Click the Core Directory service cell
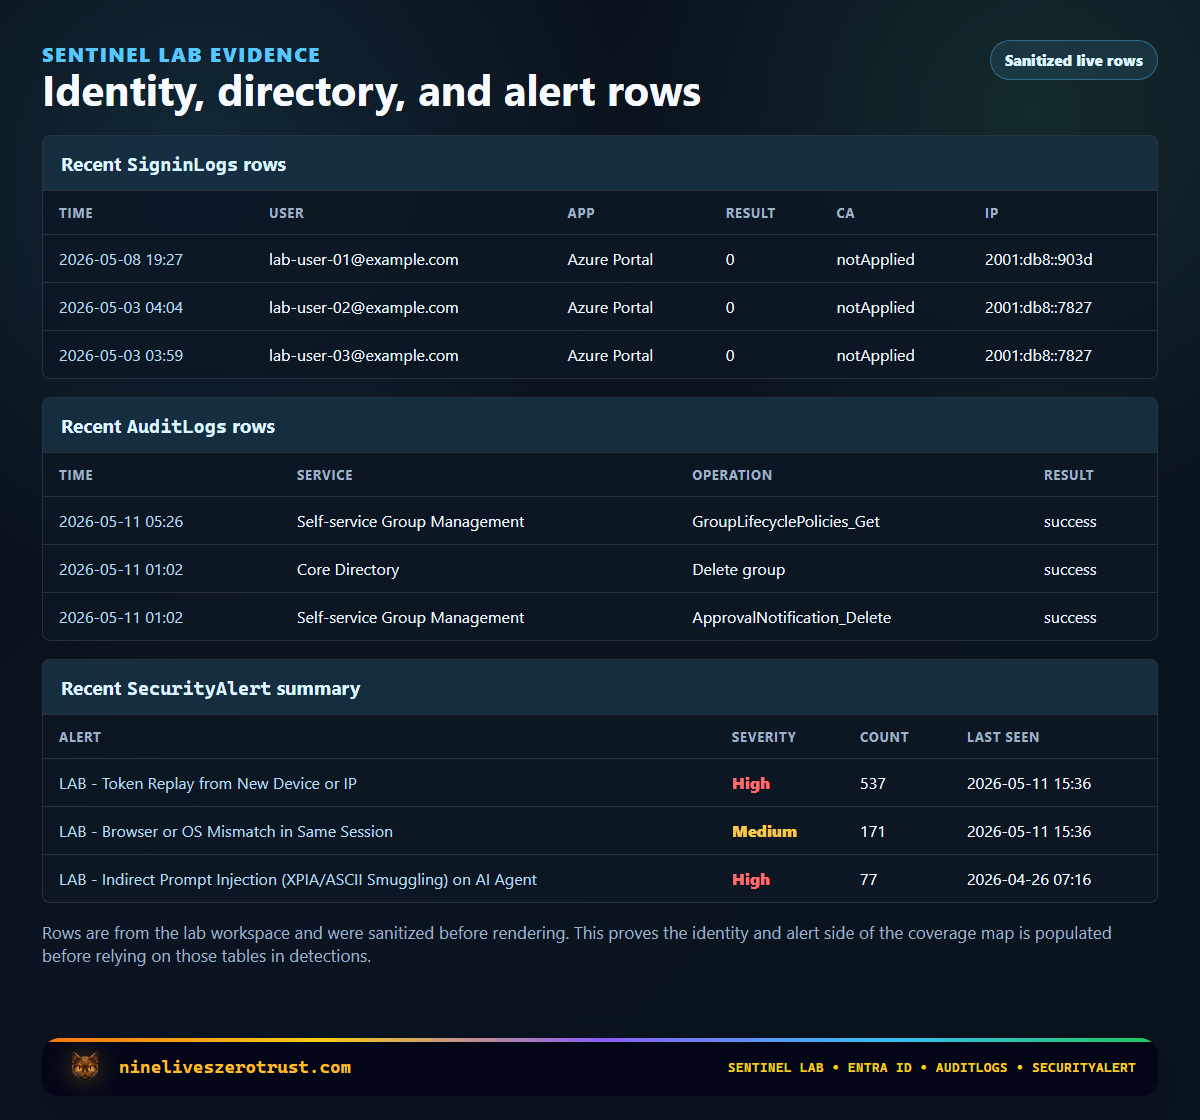This screenshot has height=1120, width=1200. 348,569
